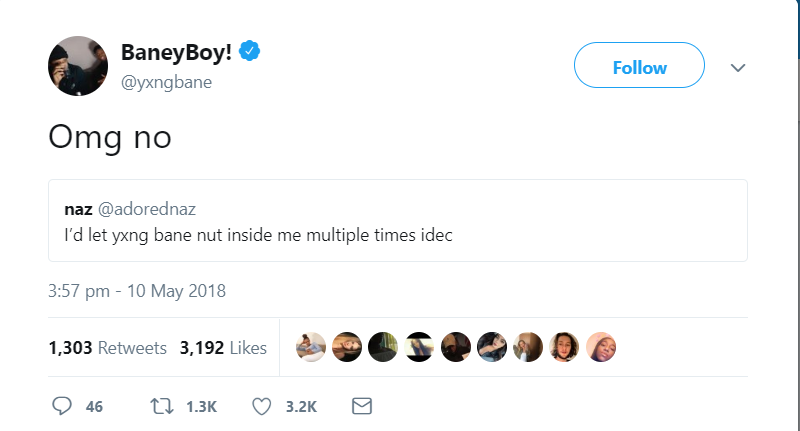The width and height of the screenshot is (800, 431).
Task: Click the 46 replies count
Action: (x=95, y=406)
